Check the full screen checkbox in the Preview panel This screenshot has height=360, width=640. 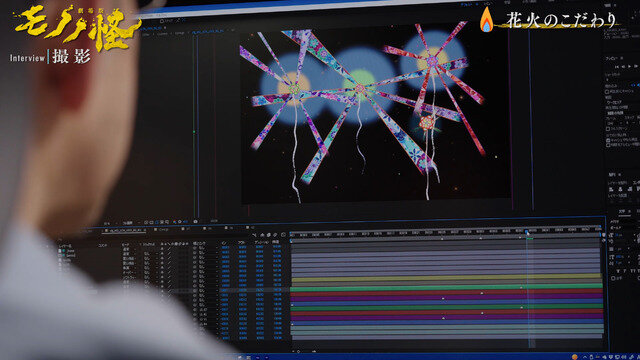[x=608, y=129]
